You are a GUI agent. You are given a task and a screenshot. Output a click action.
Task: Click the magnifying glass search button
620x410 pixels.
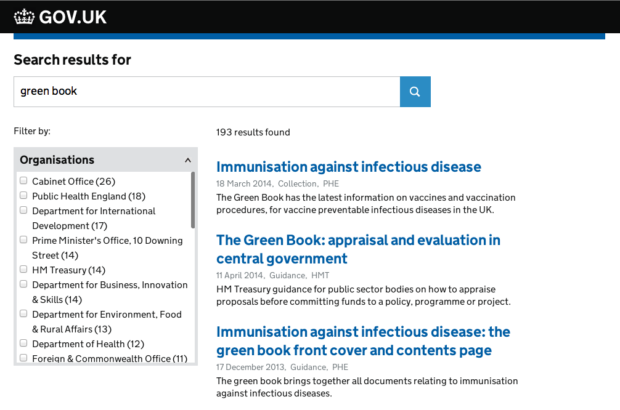(415, 92)
